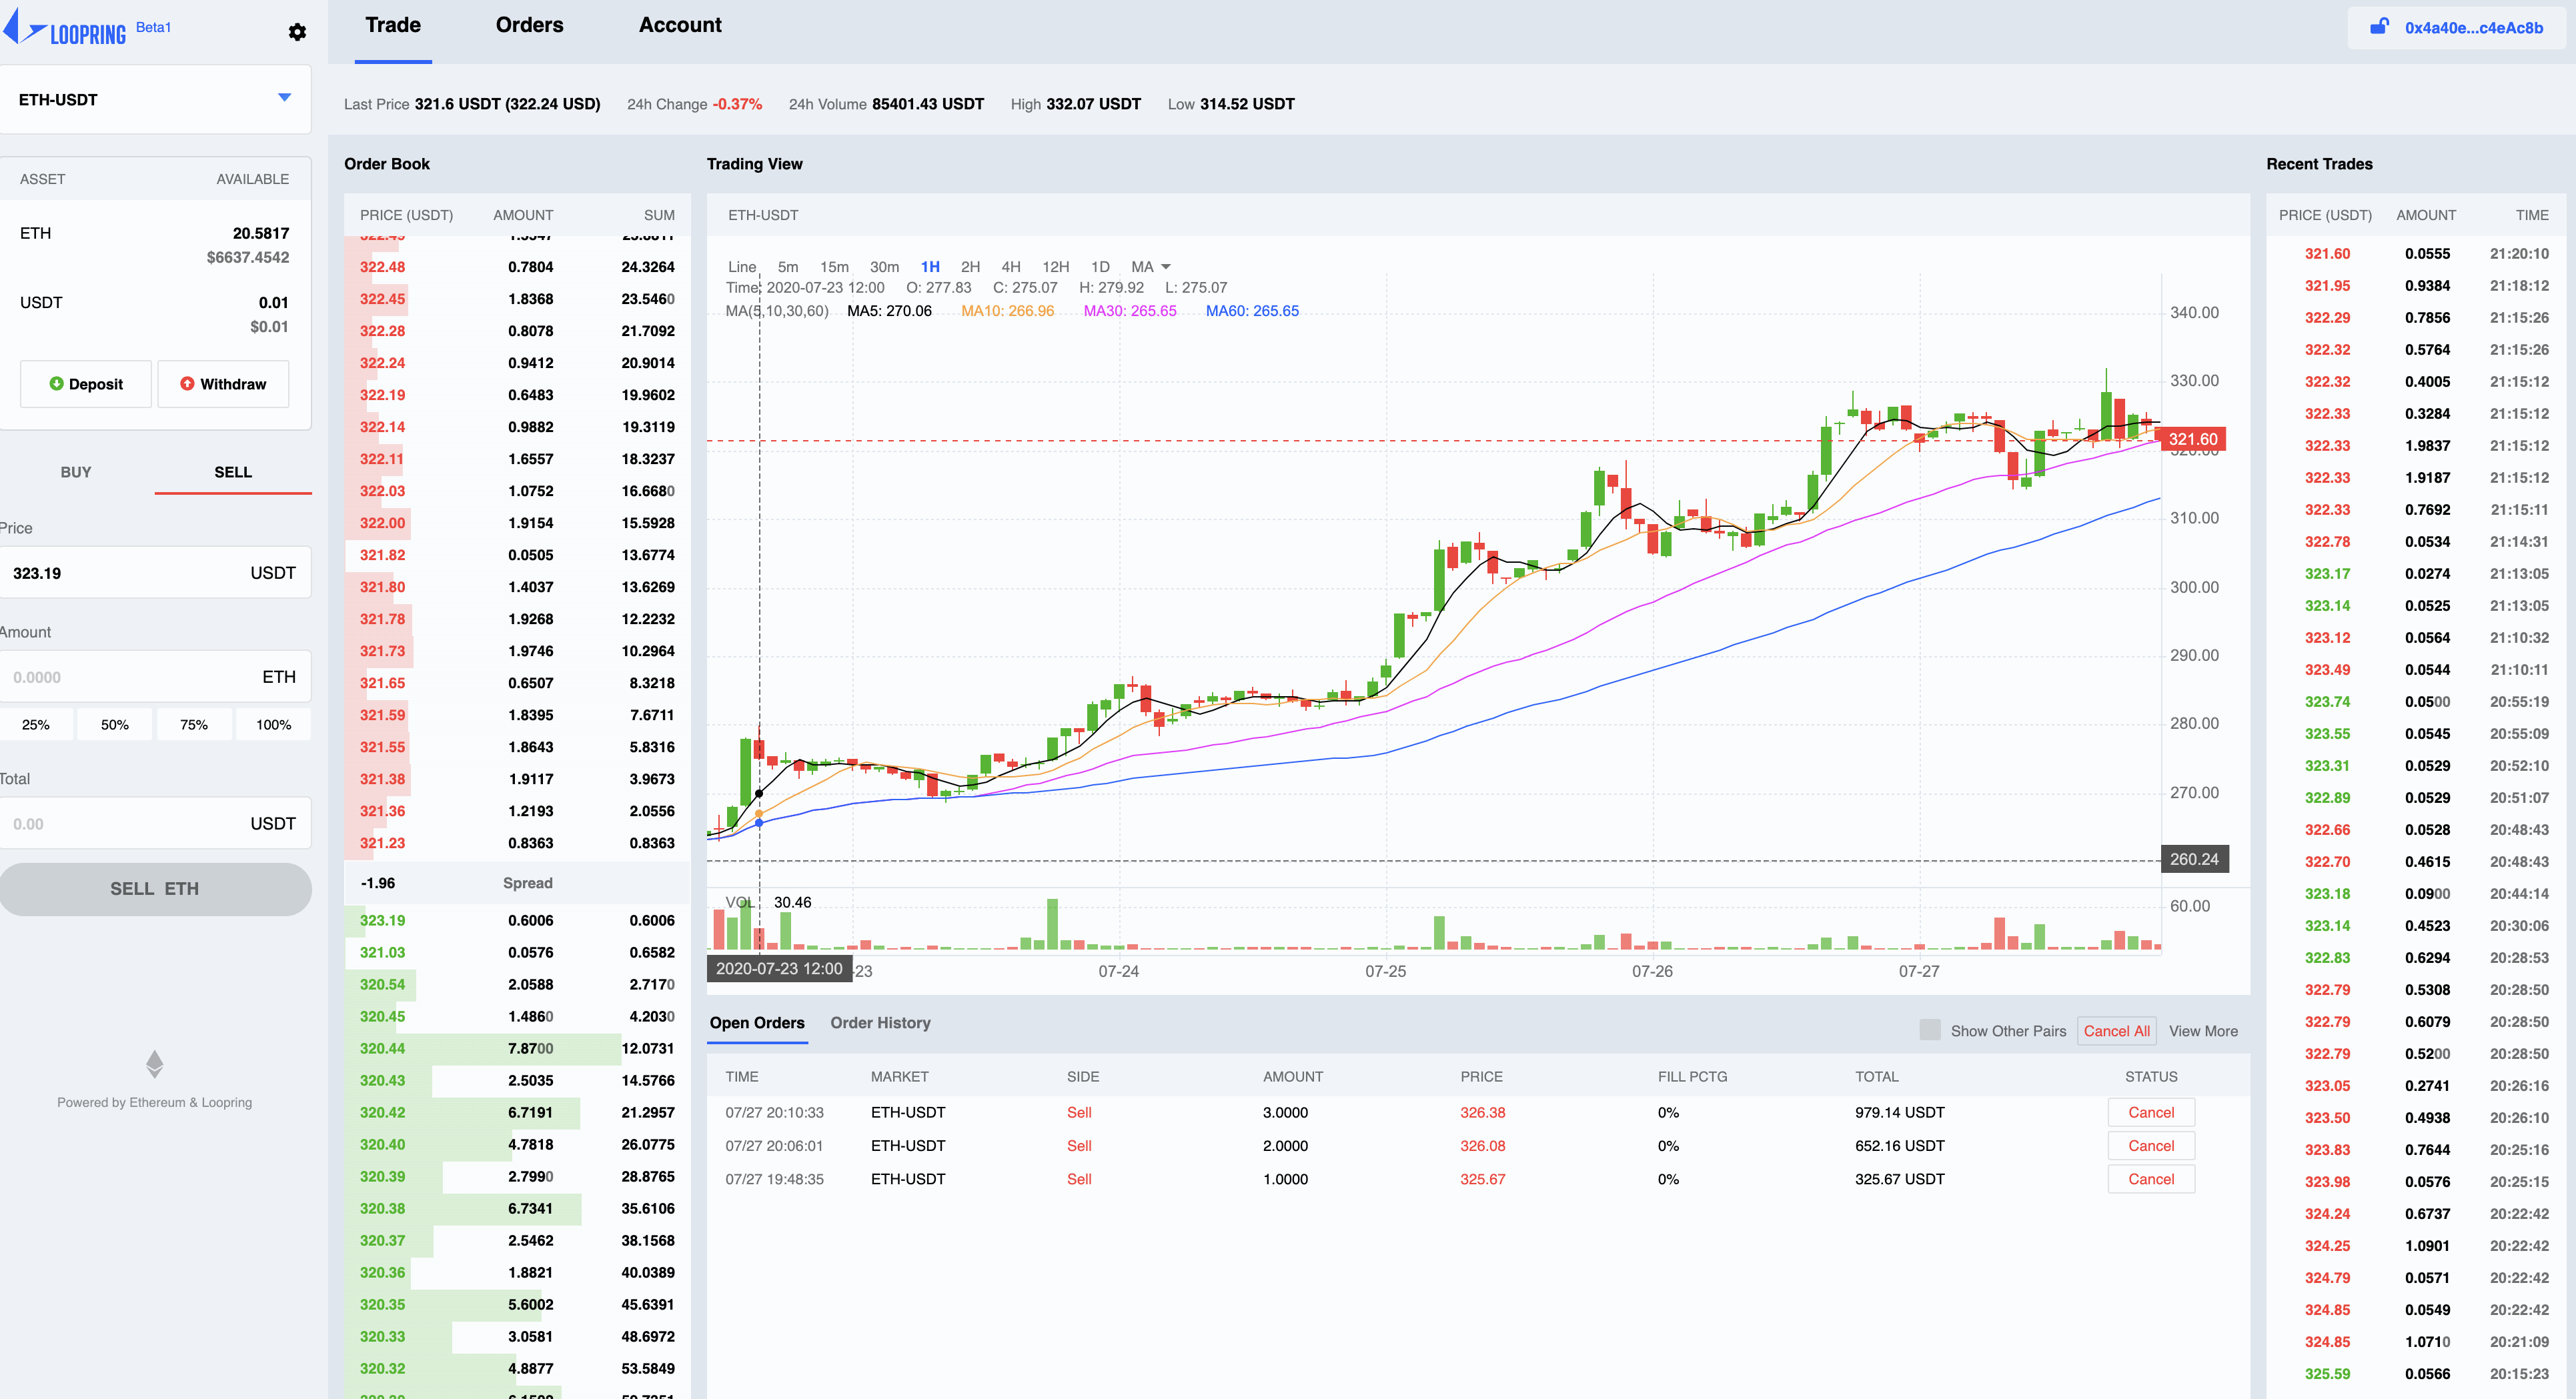Viewport: 2576px width, 1399px height.
Task: Open the ETH-USDT pair selector dropdown
Action: 283,98
